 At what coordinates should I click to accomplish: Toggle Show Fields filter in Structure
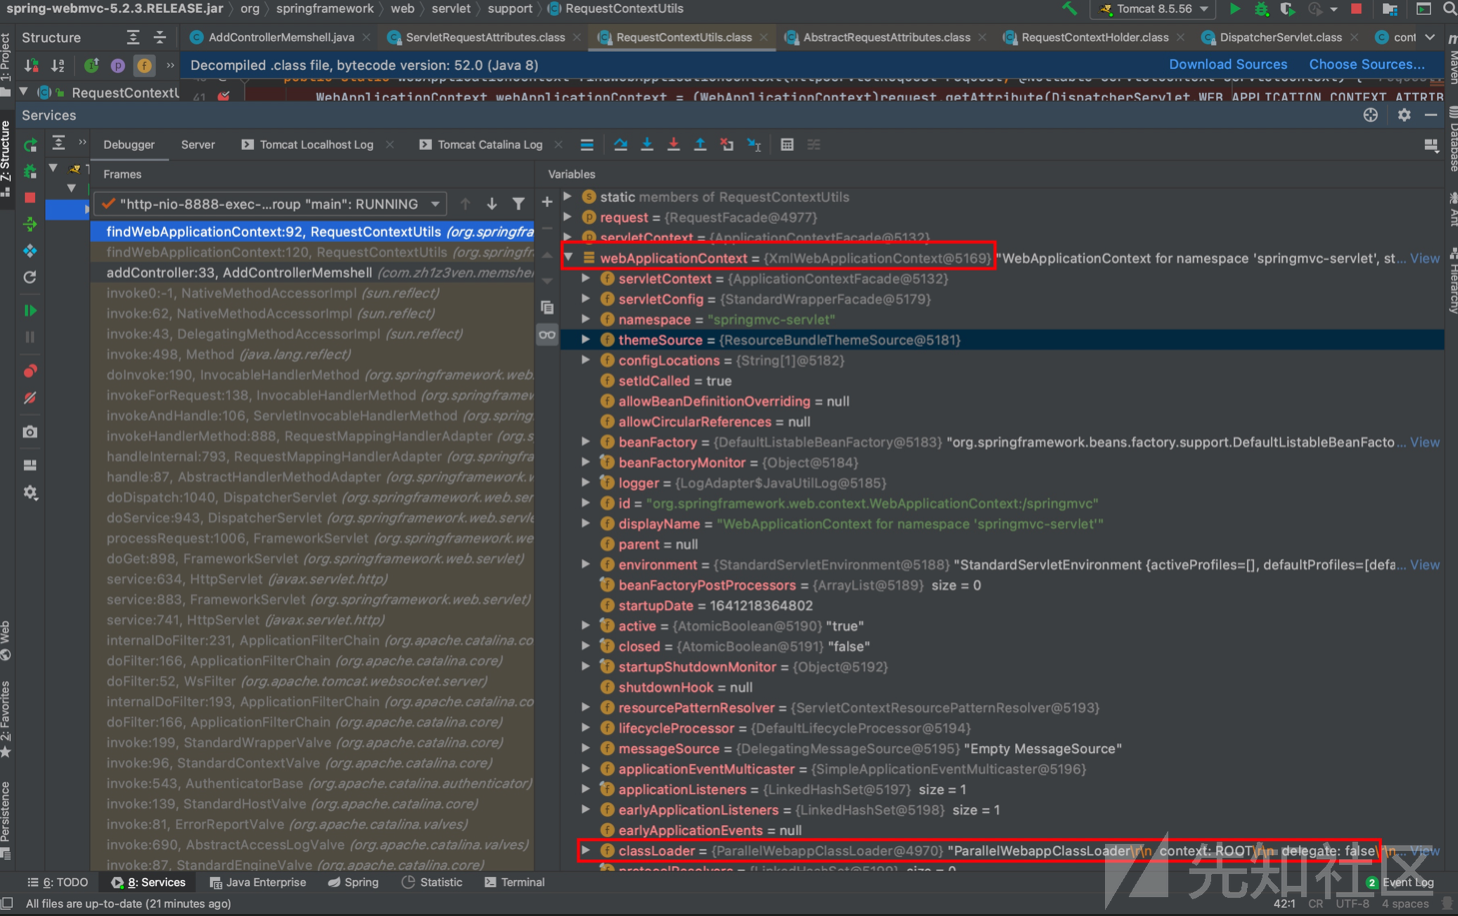pyautogui.click(x=145, y=65)
